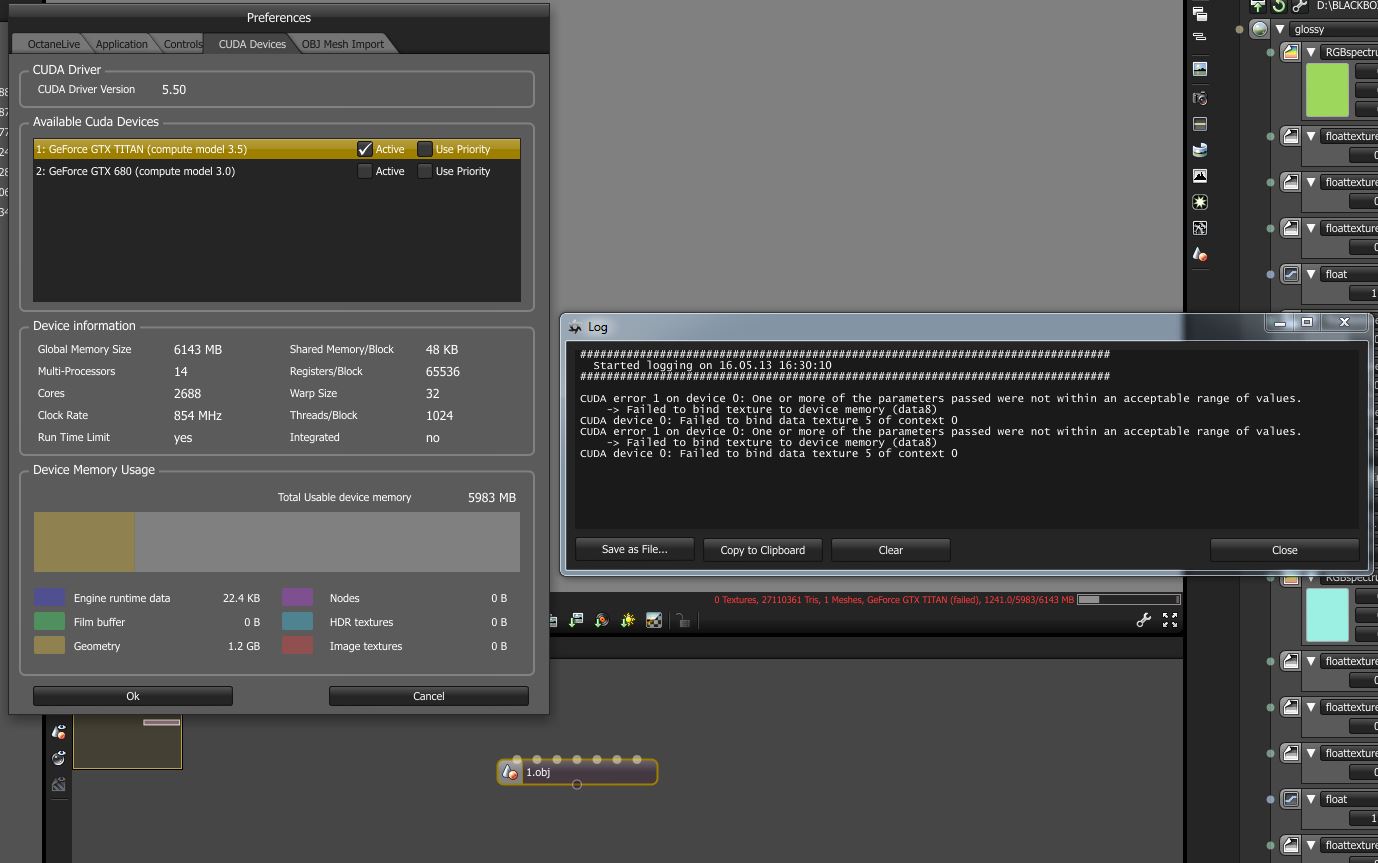Click the sun burst icon in vertical toolbar
This screenshot has width=1378, height=863.
tap(1200, 202)
